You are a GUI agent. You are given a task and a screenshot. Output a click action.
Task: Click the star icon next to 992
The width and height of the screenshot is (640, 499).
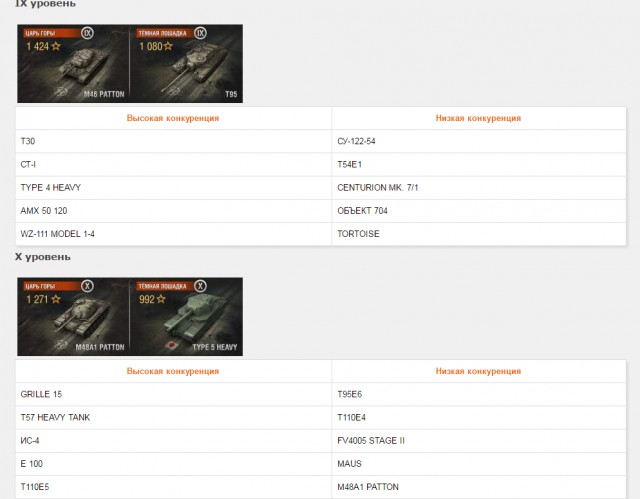coord(161,299)
